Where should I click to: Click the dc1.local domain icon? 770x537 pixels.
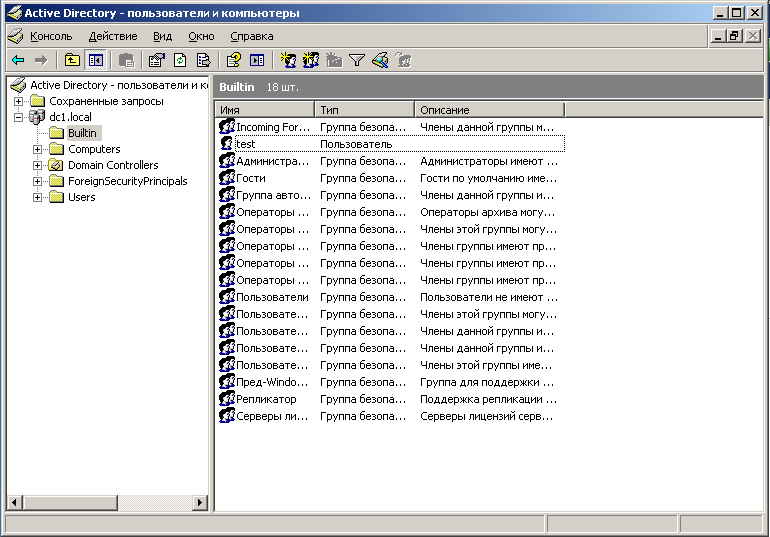(37, 117)
